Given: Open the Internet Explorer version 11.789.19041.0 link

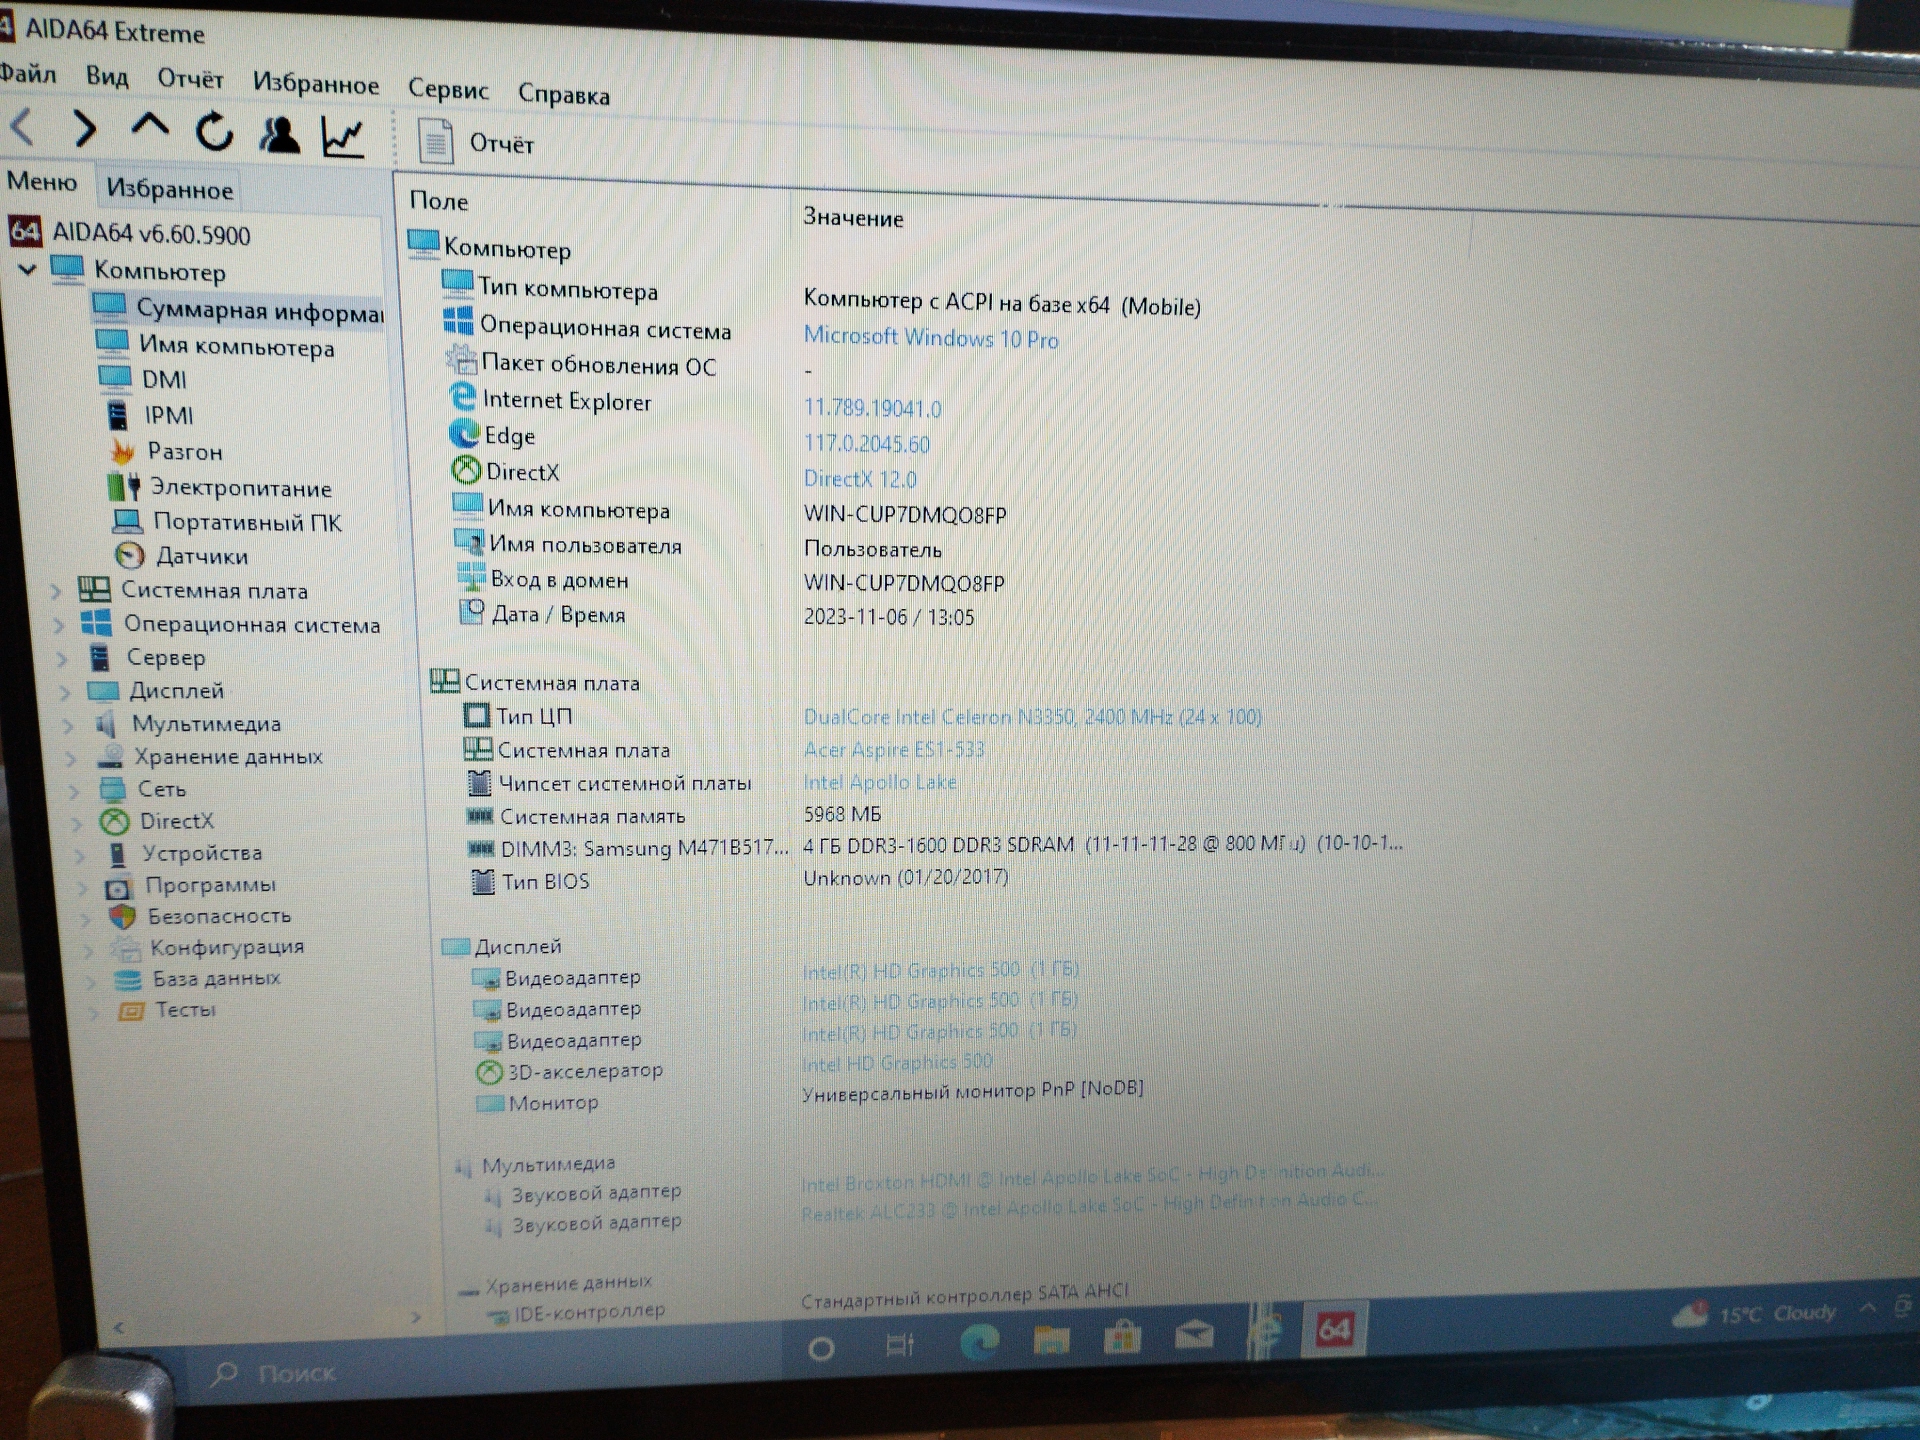Looking at the screenshot, I should pos(873,408).
